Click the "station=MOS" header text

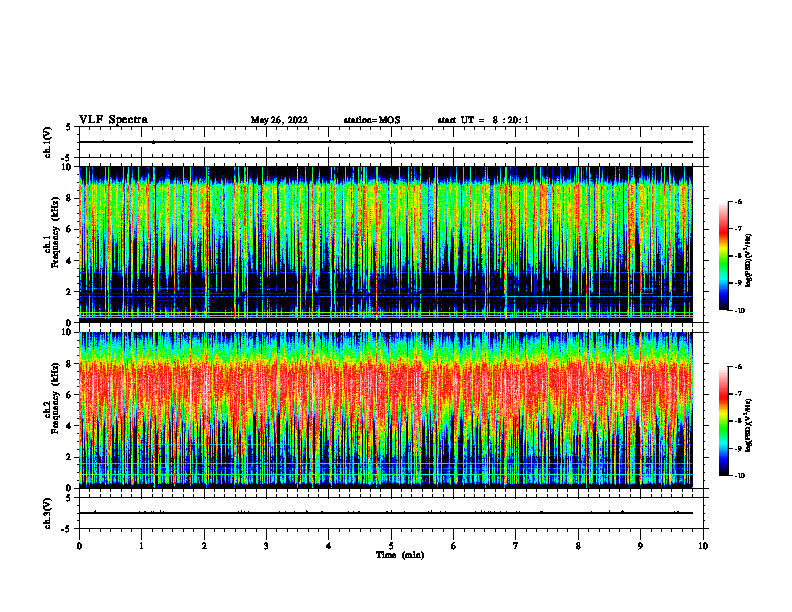(x=372, y=120)
